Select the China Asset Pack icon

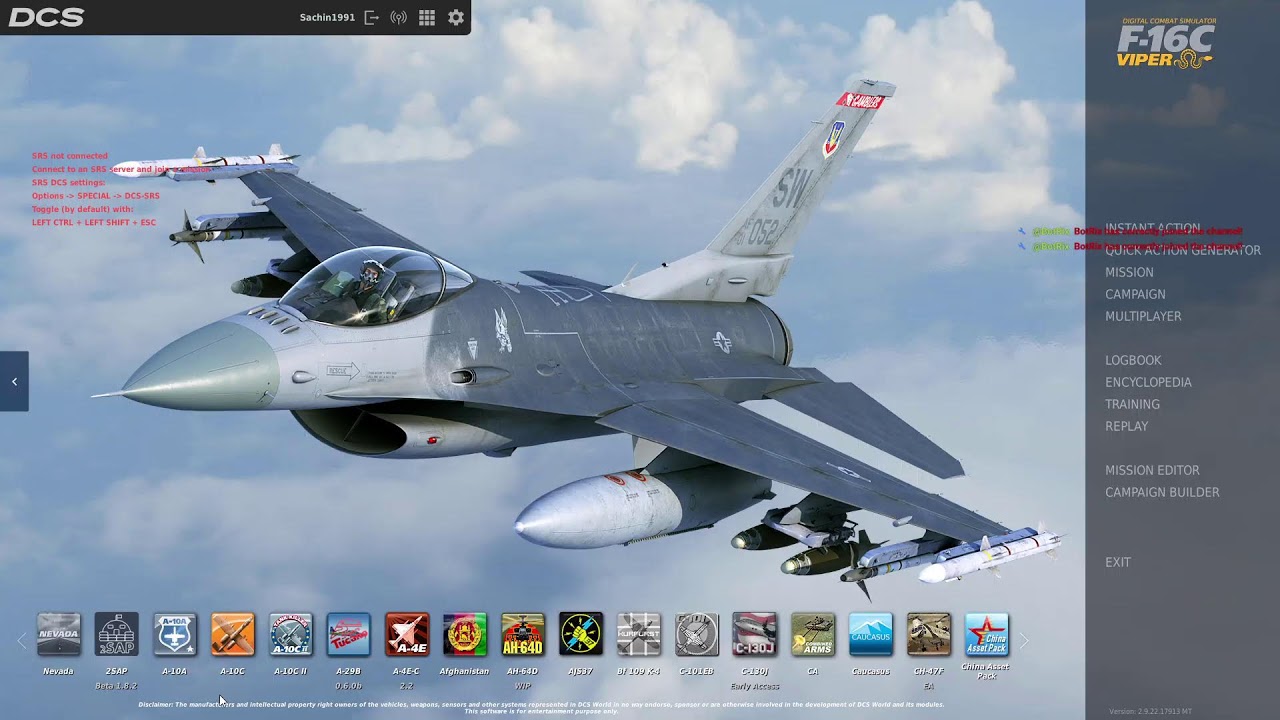coord(987,635)
